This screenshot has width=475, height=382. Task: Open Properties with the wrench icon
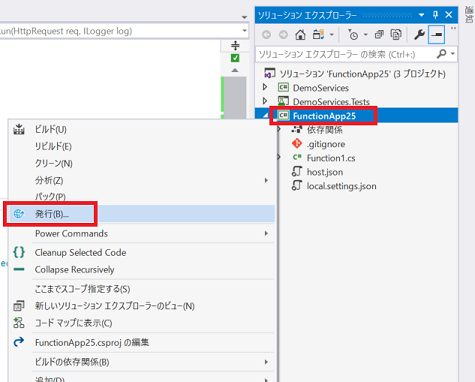pyautogui.click(x=419, y=34)
